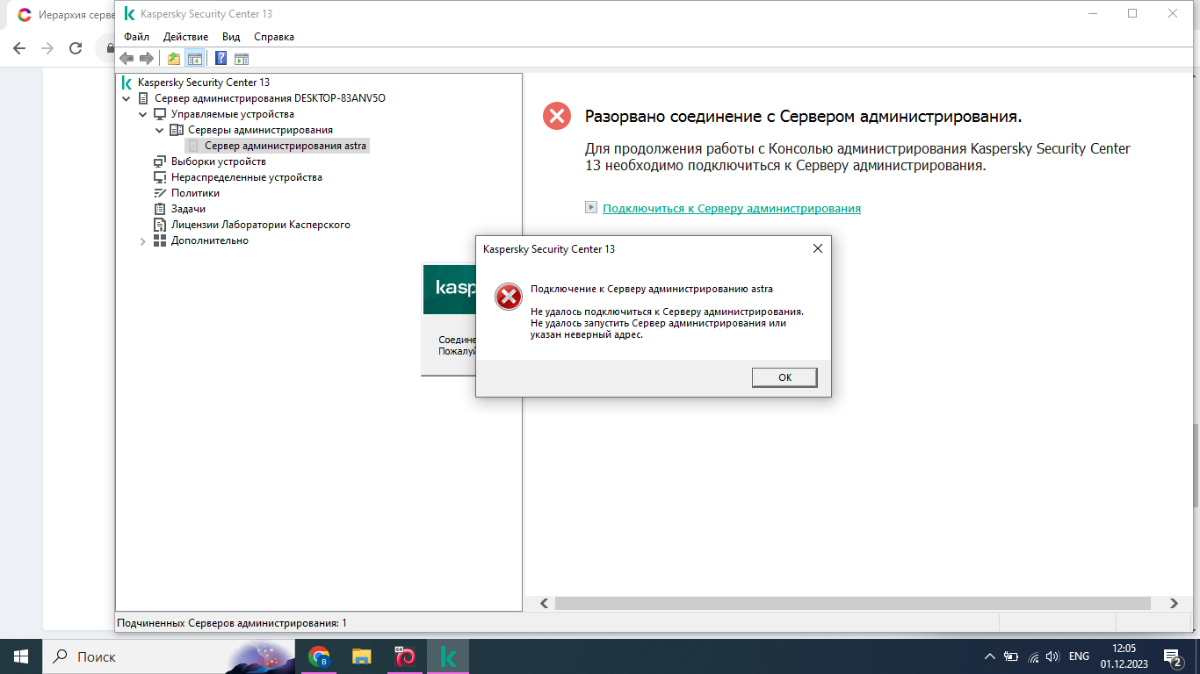
Task: Click status bar text Подчиненных Серверов администрирования: 1
Action: pyautogui.click(x=232, y=623)
